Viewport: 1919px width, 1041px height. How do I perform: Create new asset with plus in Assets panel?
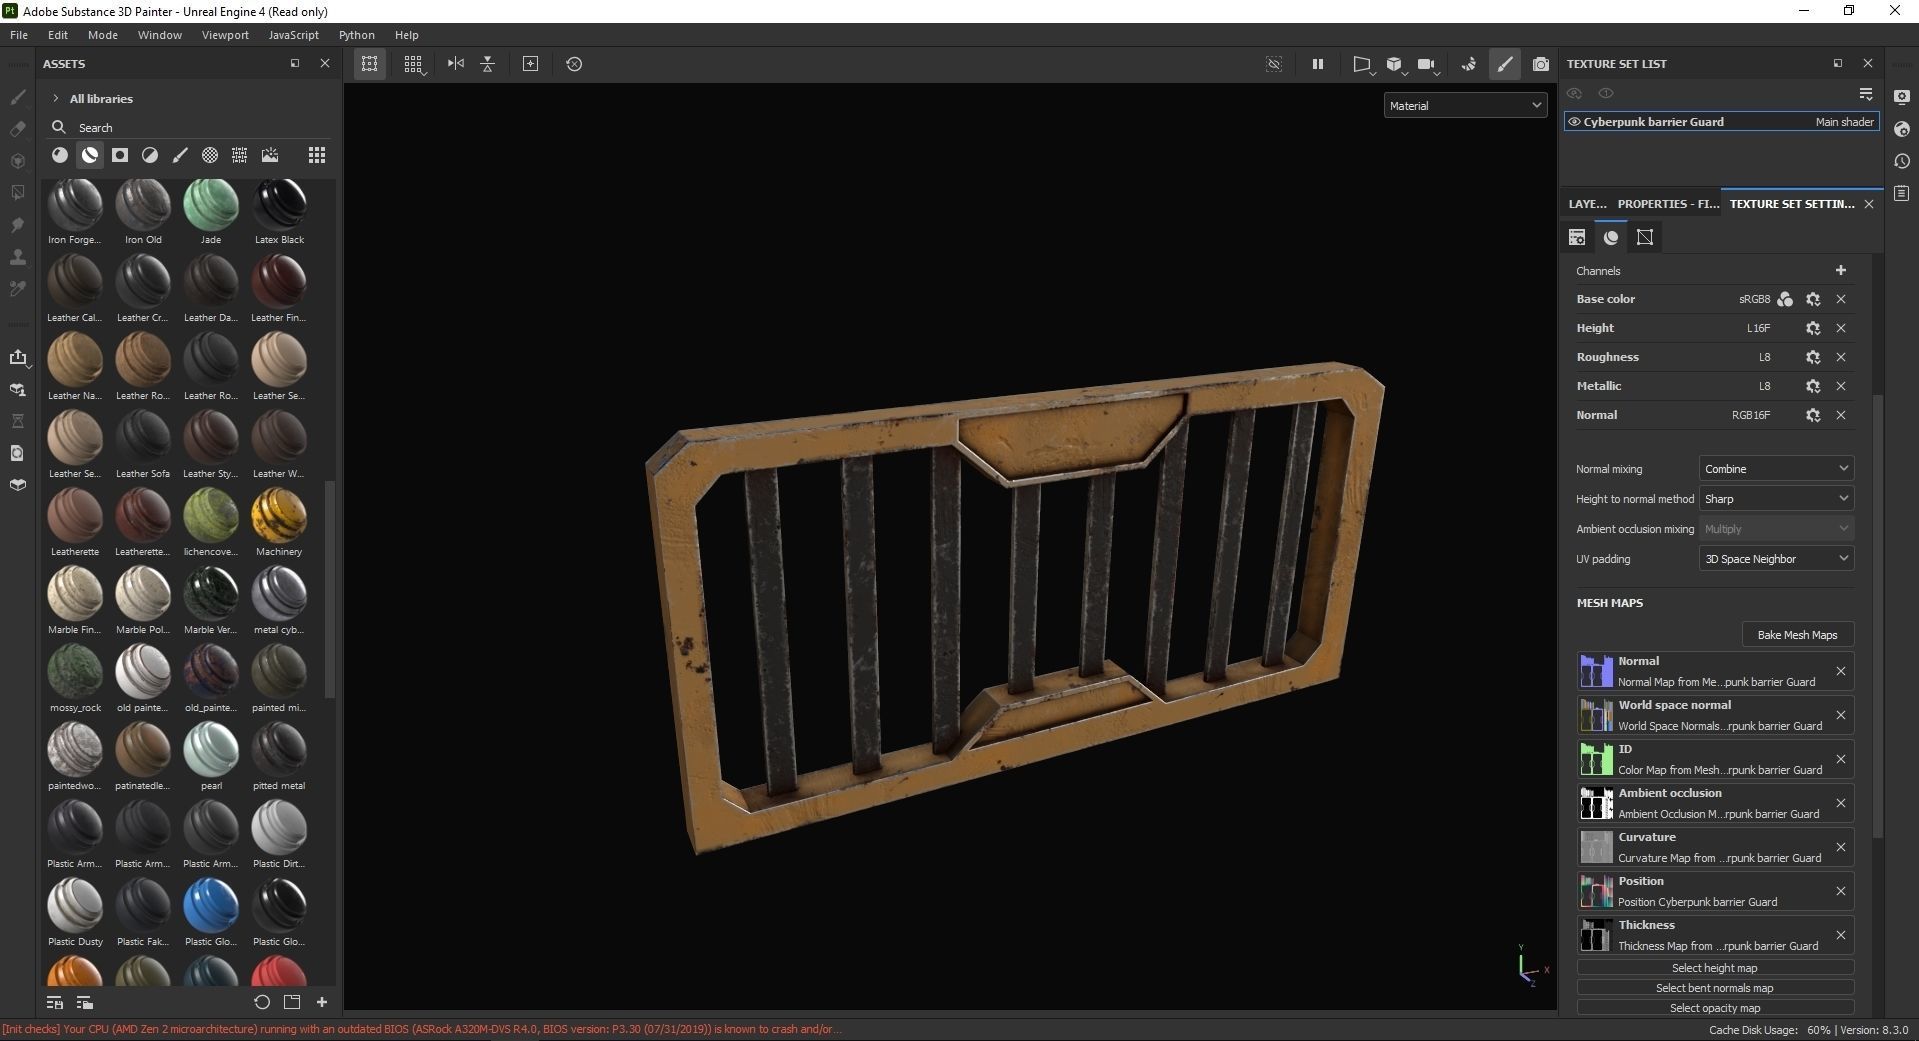pos(322,1002)
